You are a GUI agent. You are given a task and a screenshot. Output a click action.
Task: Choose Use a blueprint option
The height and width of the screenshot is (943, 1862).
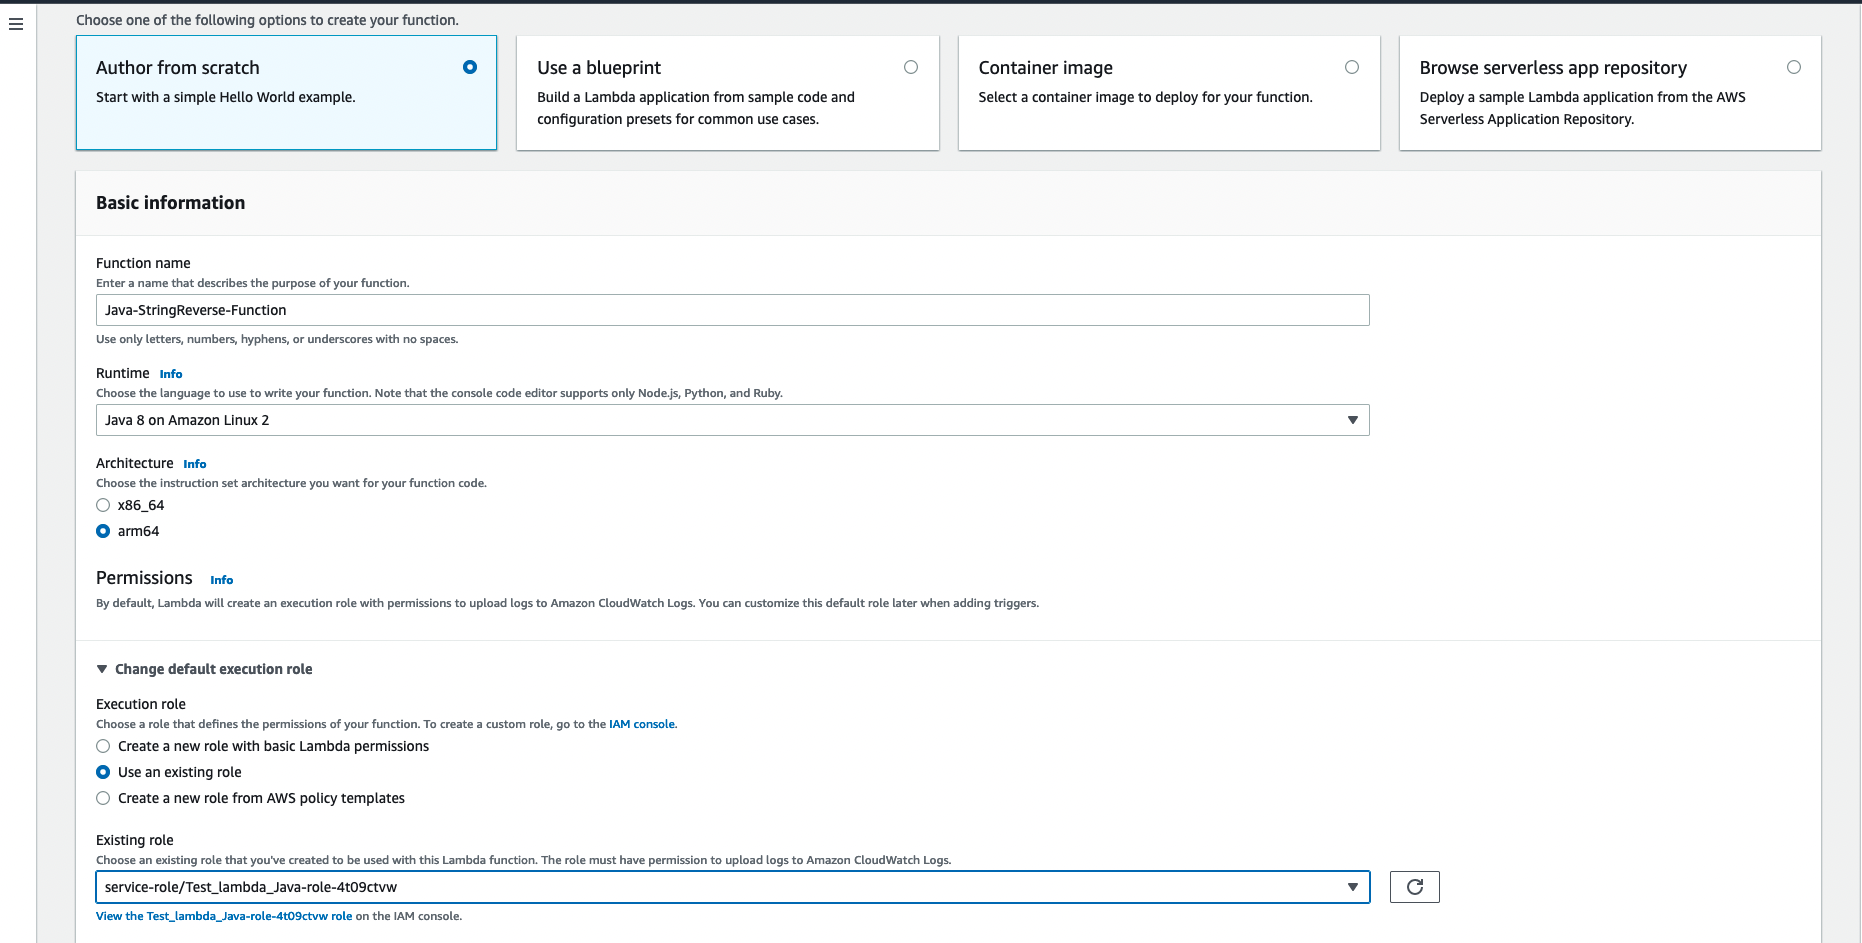911,67
